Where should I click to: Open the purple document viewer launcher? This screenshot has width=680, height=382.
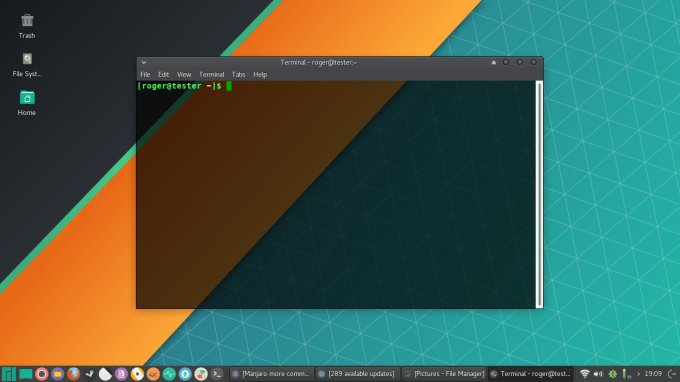tap(121, 374)
